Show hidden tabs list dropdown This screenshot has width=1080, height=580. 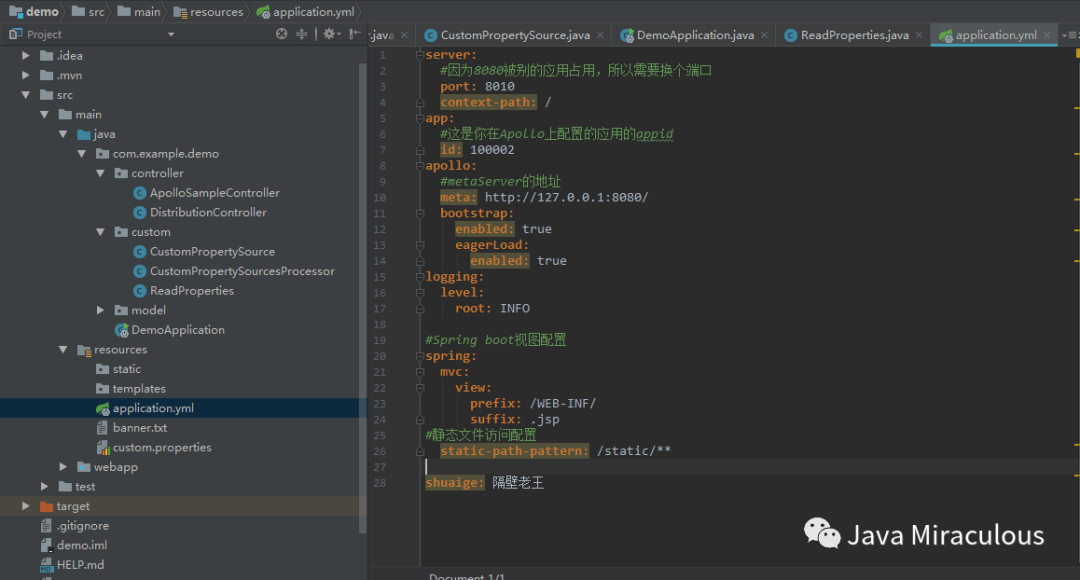tap(1070, 35)
